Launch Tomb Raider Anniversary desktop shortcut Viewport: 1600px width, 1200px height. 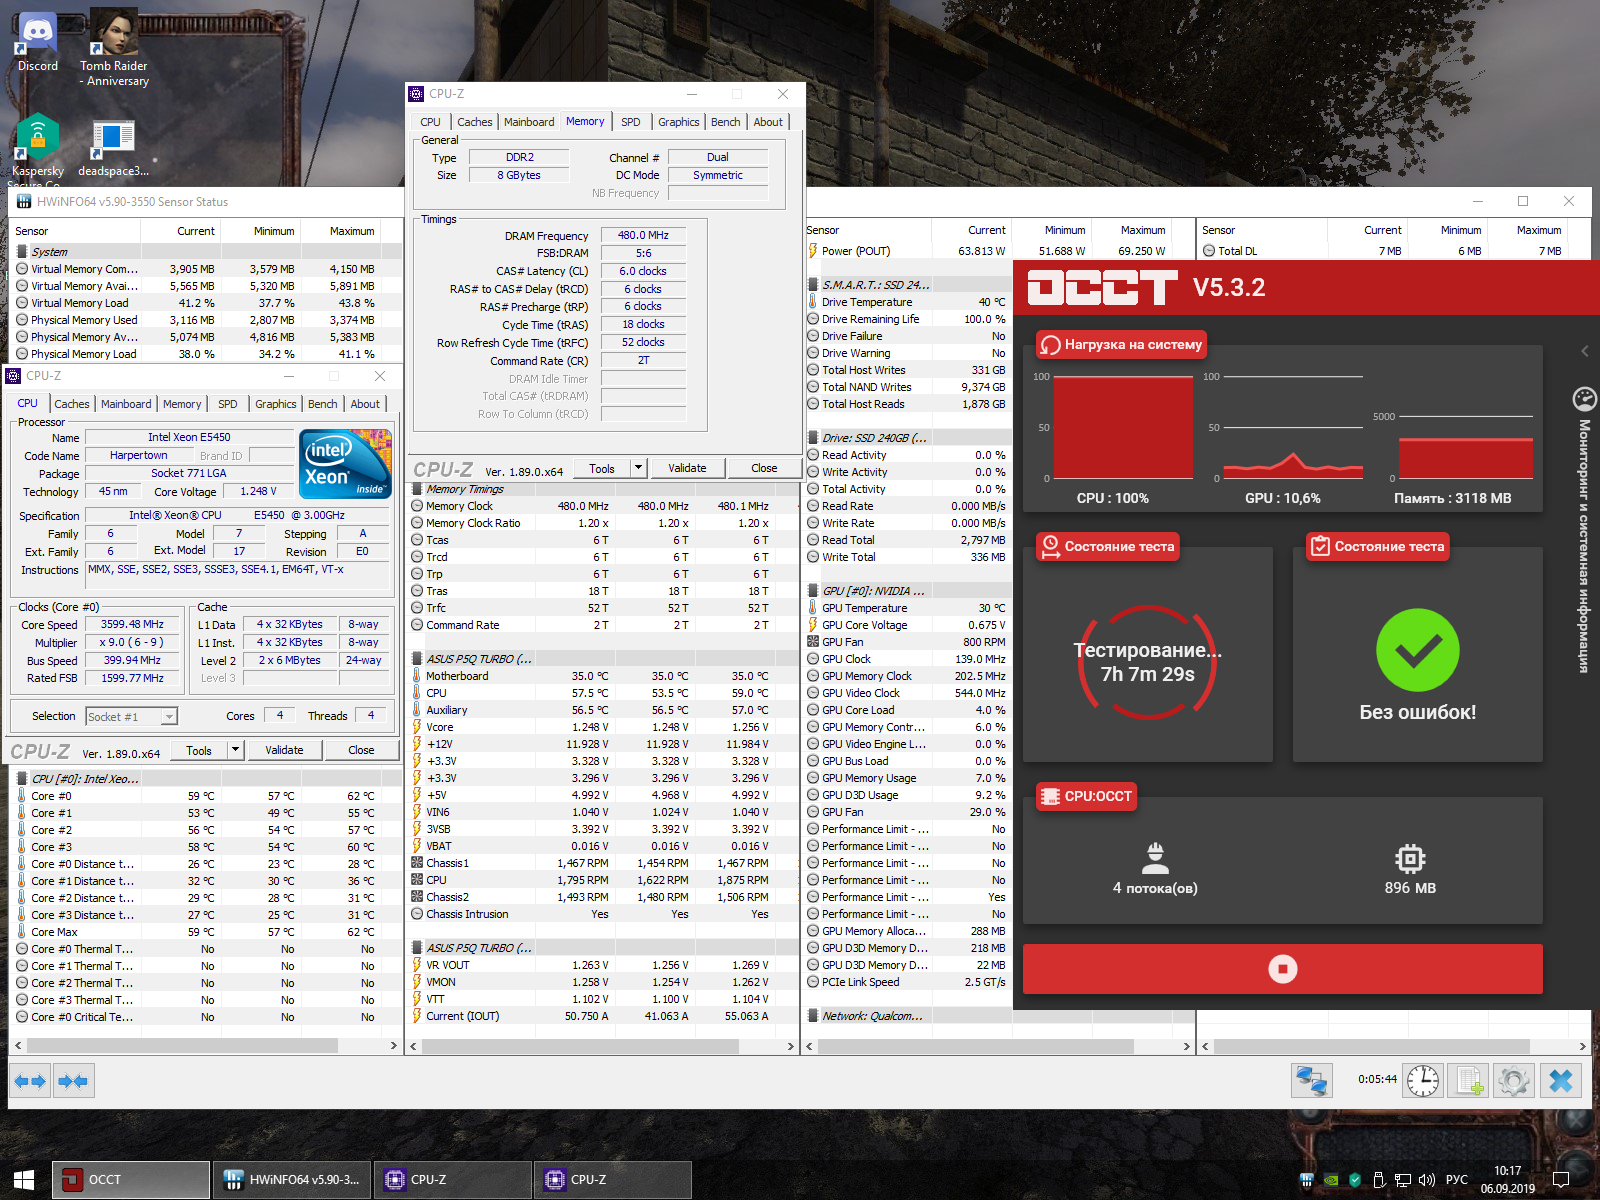click(x=114, y=48)
